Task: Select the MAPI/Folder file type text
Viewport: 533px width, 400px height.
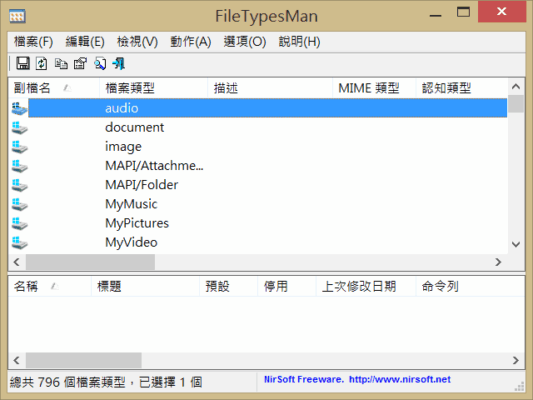Action: [x=141, y=185]
